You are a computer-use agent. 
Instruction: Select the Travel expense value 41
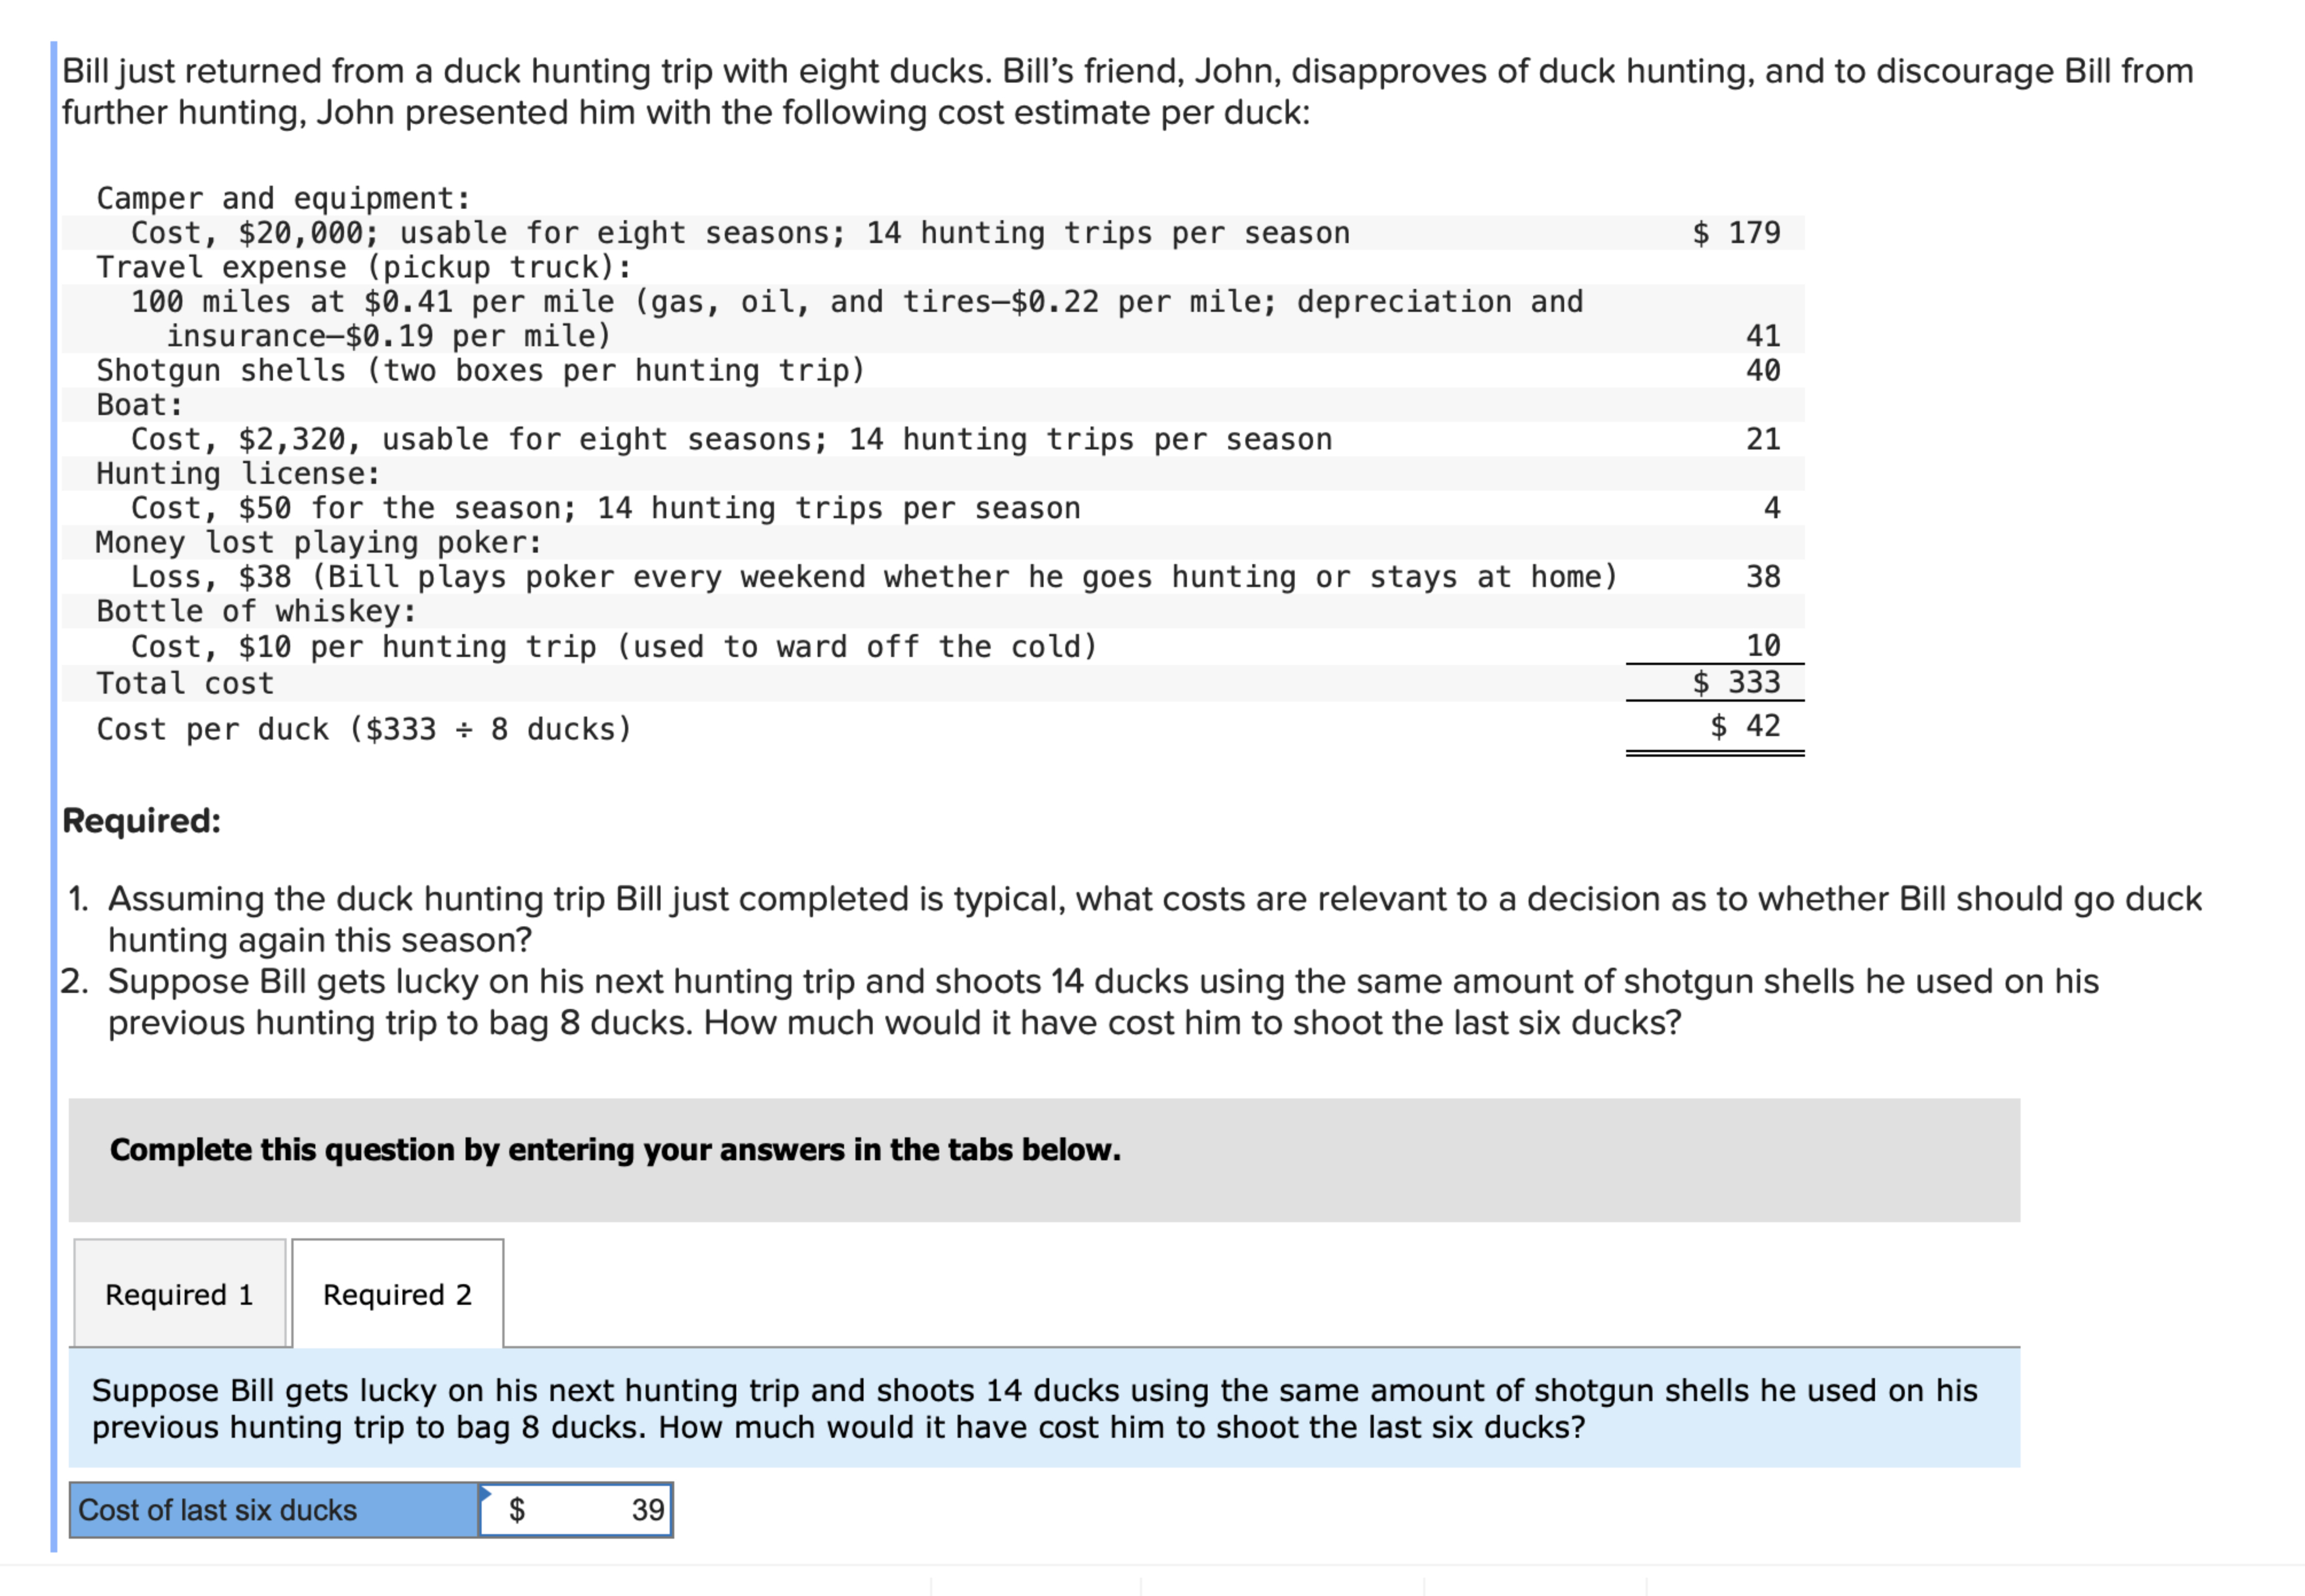pyautogui.click(x=1764, y=336)
